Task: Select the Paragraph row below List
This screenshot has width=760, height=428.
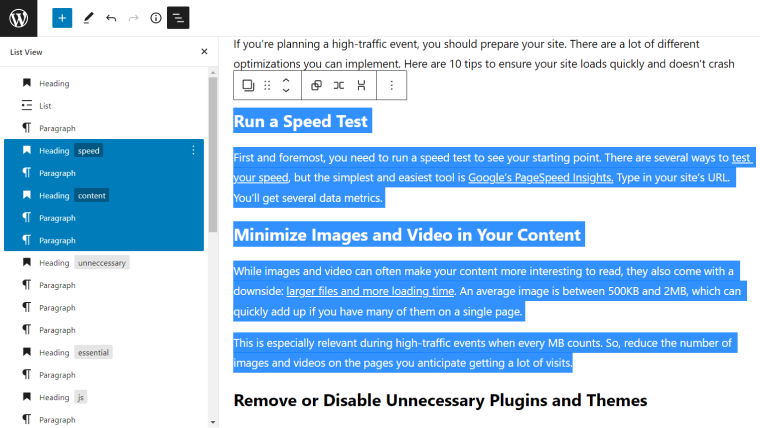Action: coord(104,128)
